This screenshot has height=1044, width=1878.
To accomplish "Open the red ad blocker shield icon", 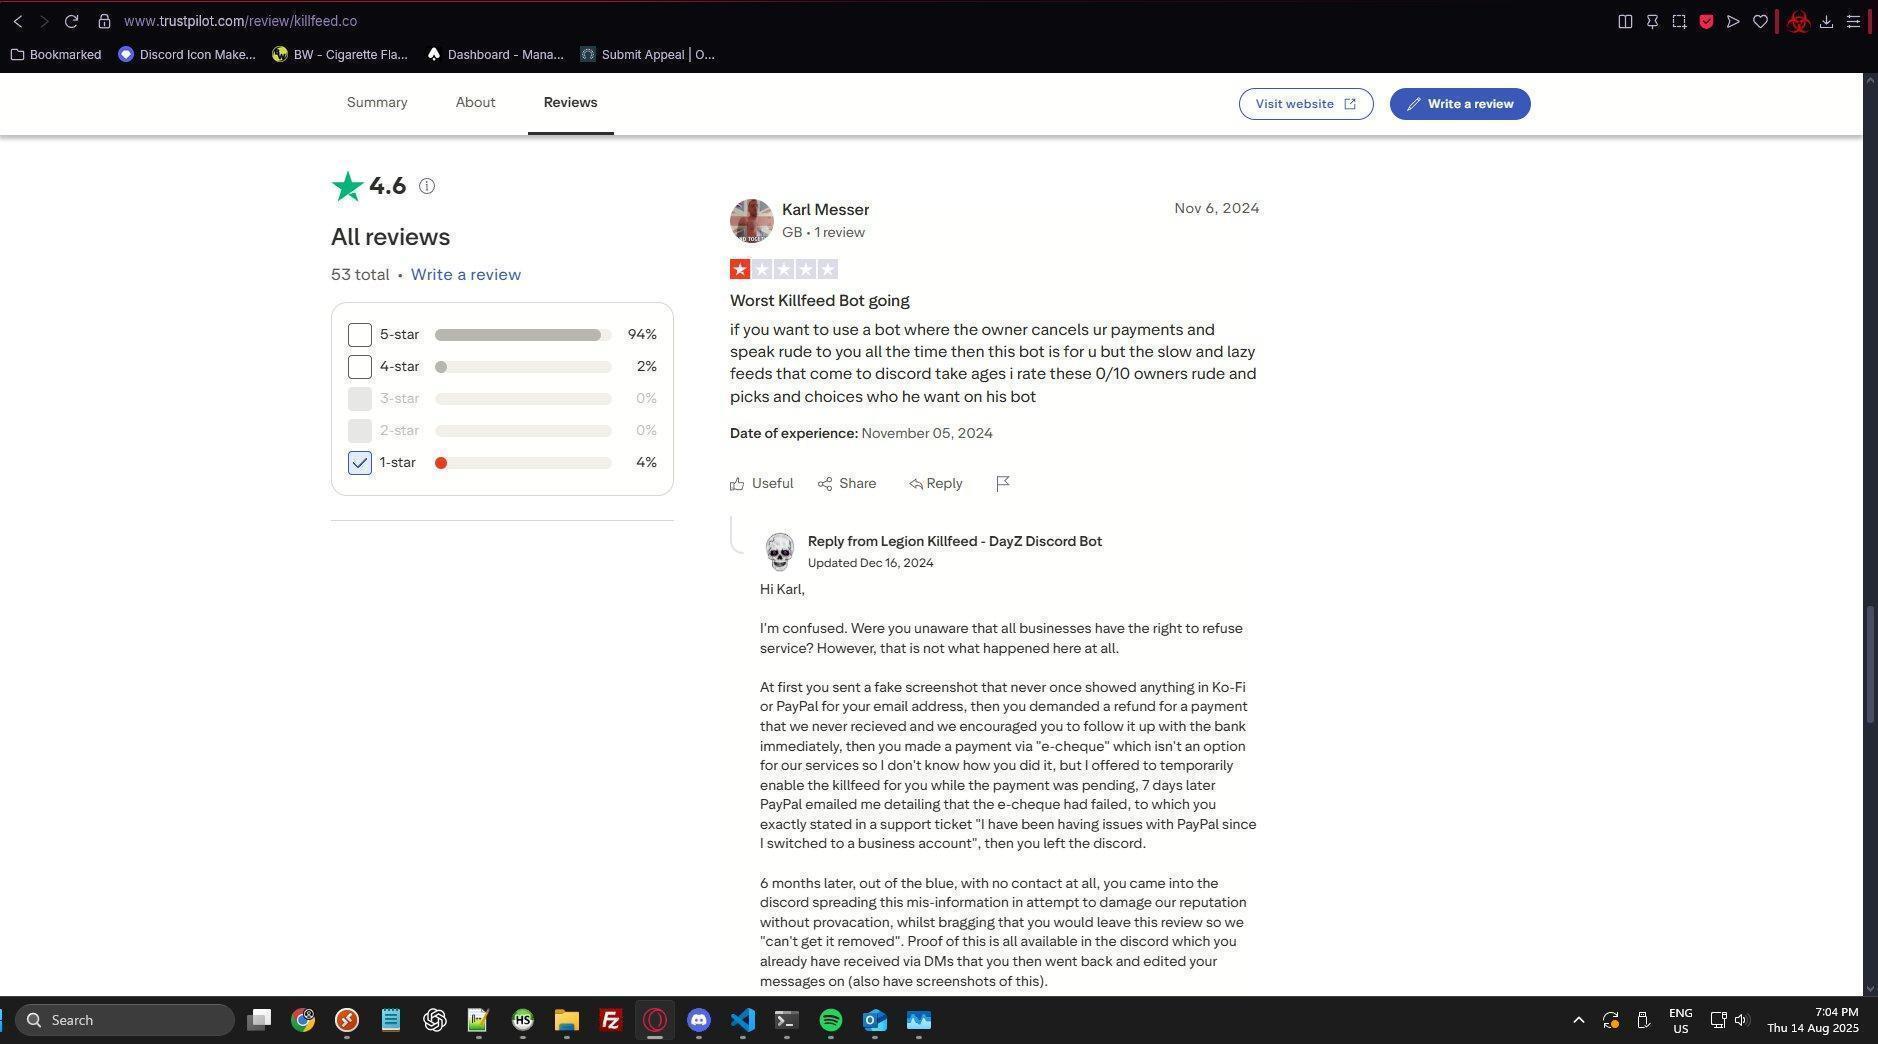I will pos(1706,21).
